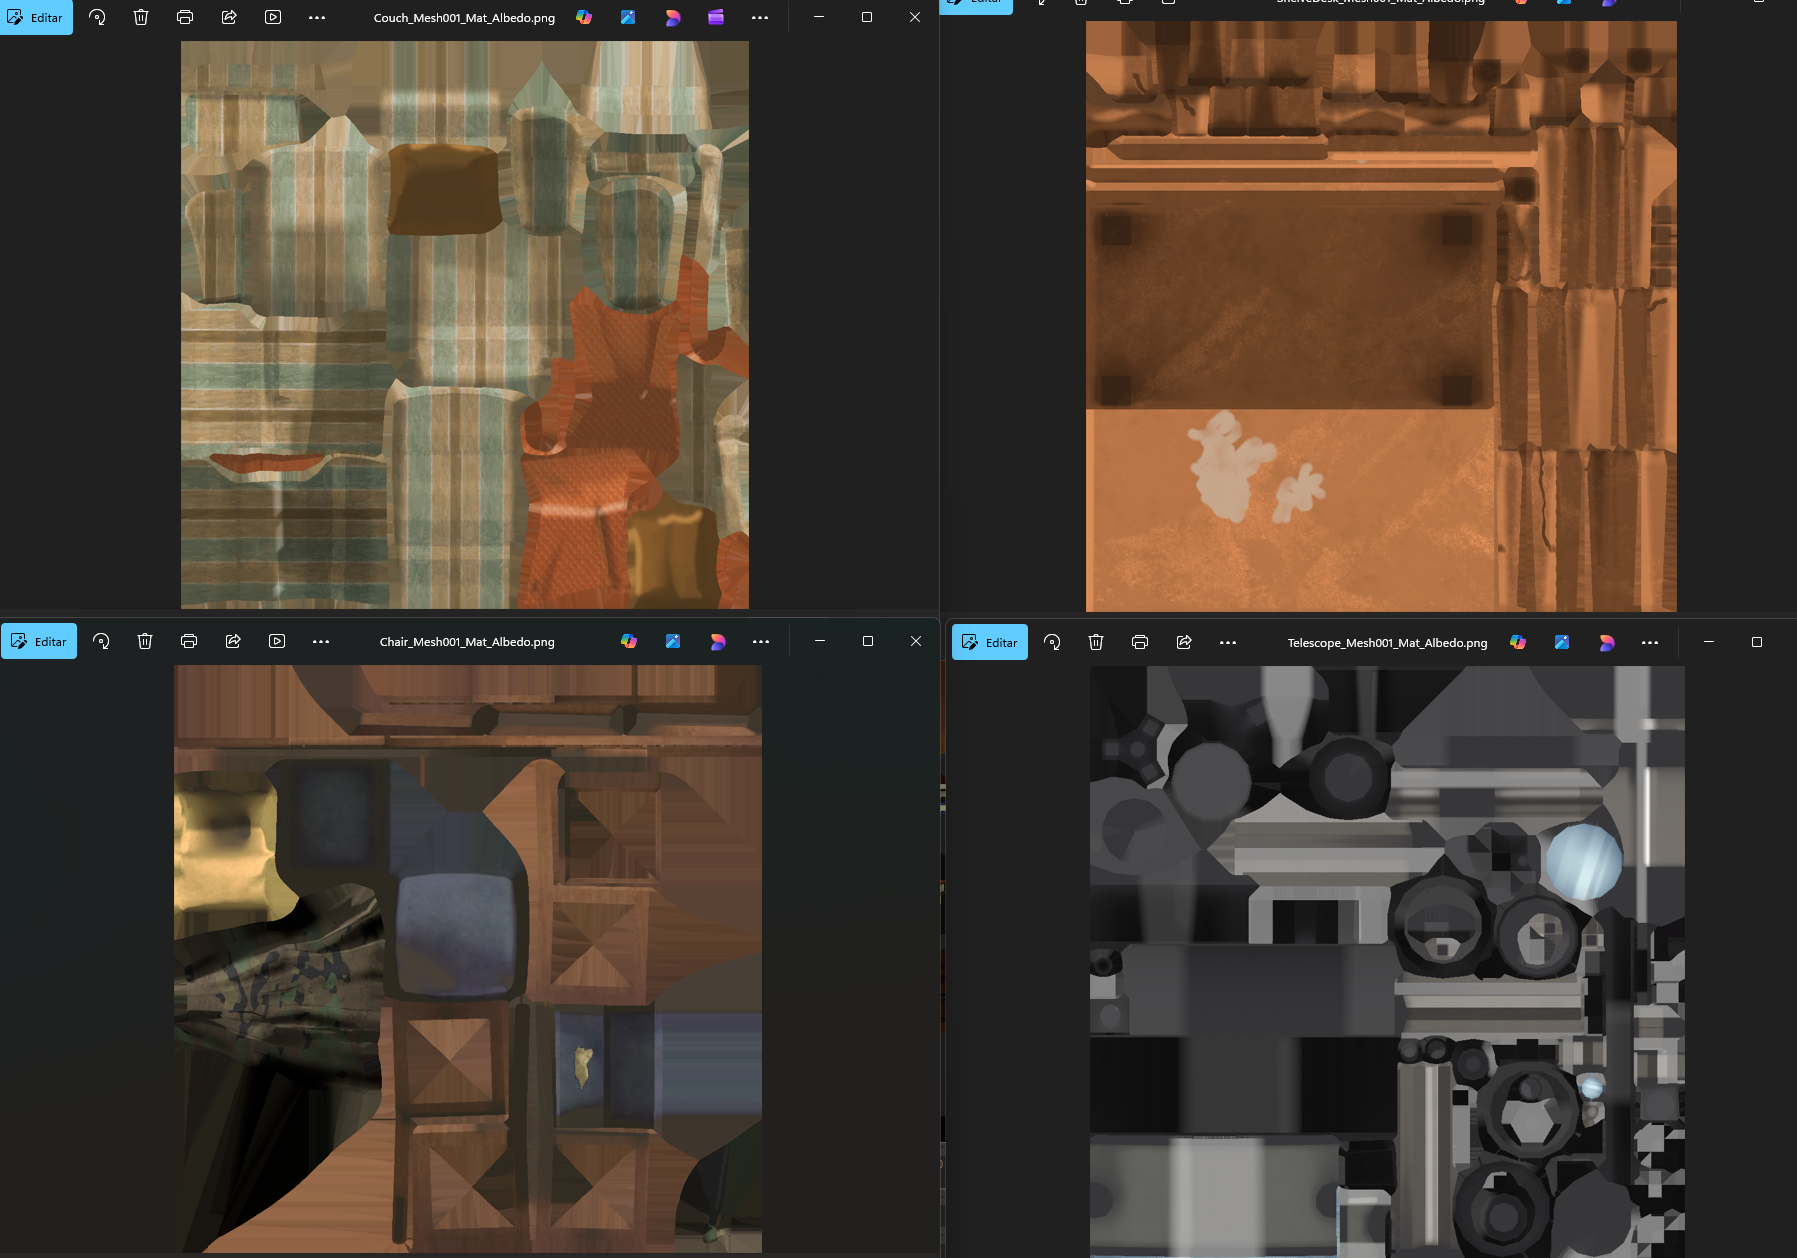The image size is (1797, 1258).
Task: Open the overflow menu after Telescope Designer icon
Action: point(1650,642)
